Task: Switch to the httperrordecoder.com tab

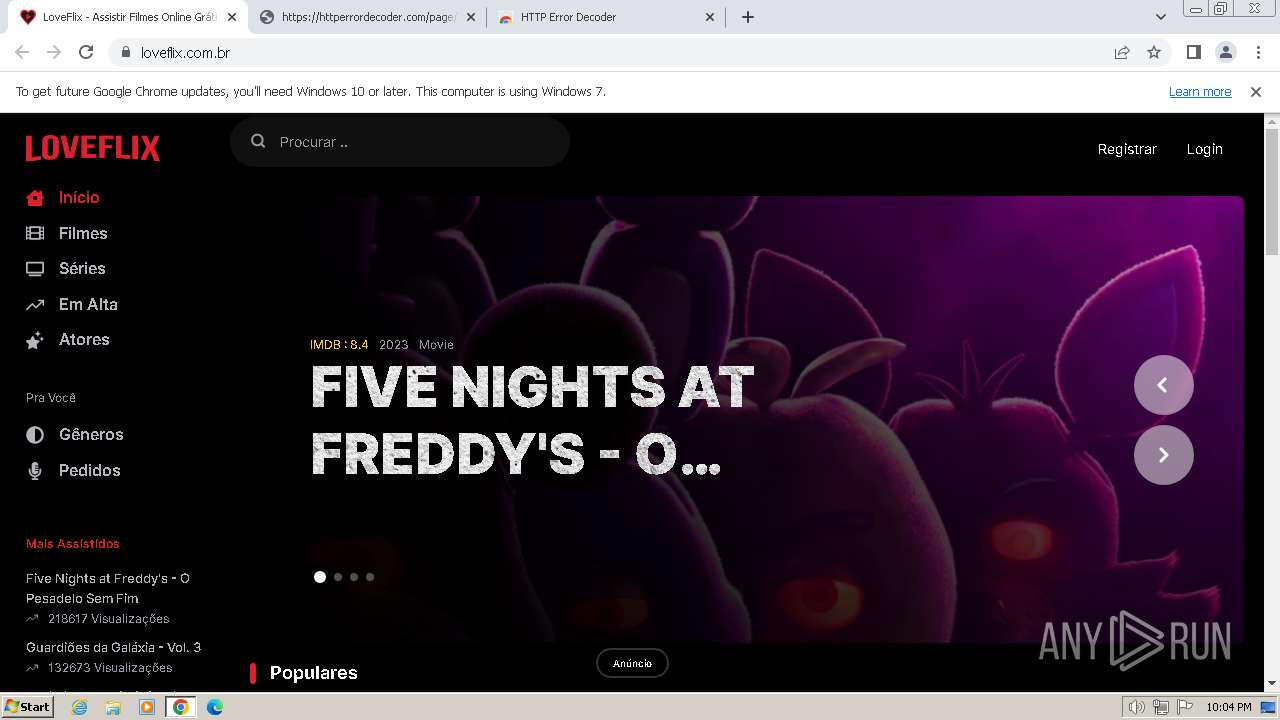Action: tap(366, 17)
